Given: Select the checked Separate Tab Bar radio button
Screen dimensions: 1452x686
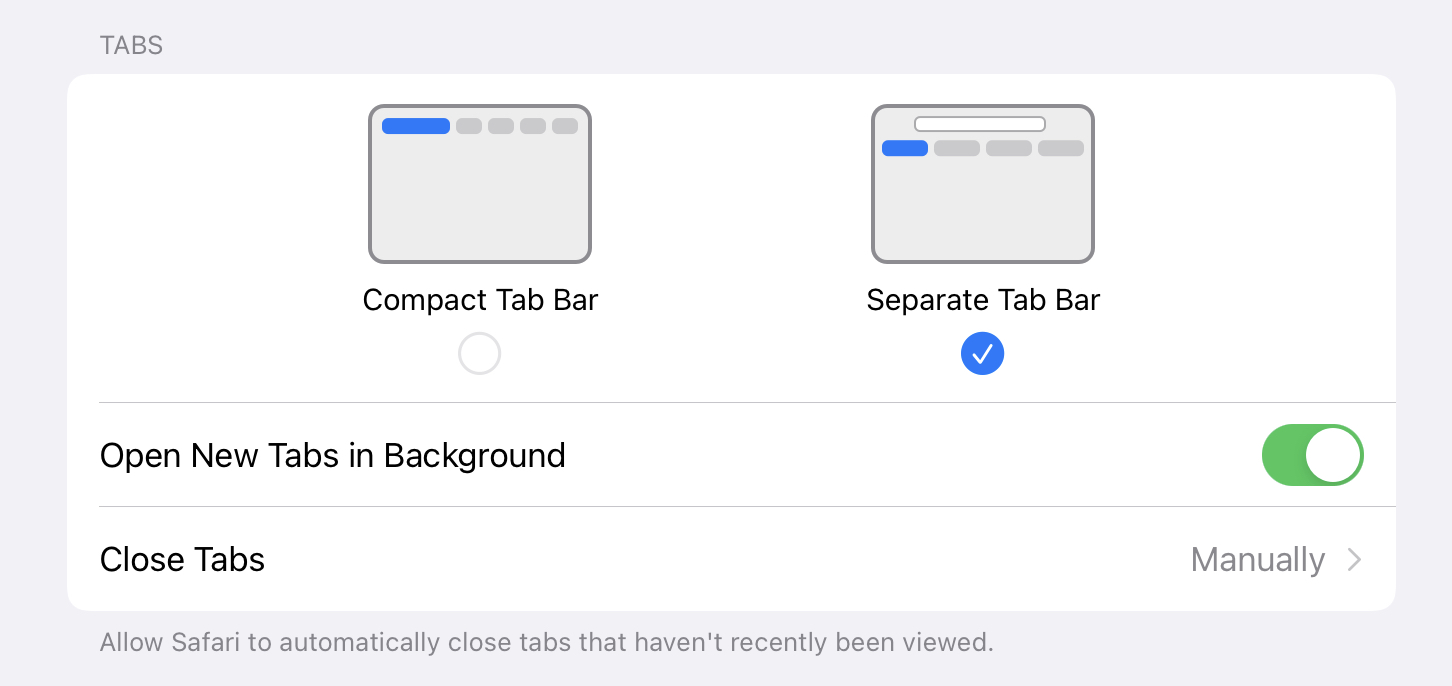Looking at the screenshot, I should (x=982, y=353).
